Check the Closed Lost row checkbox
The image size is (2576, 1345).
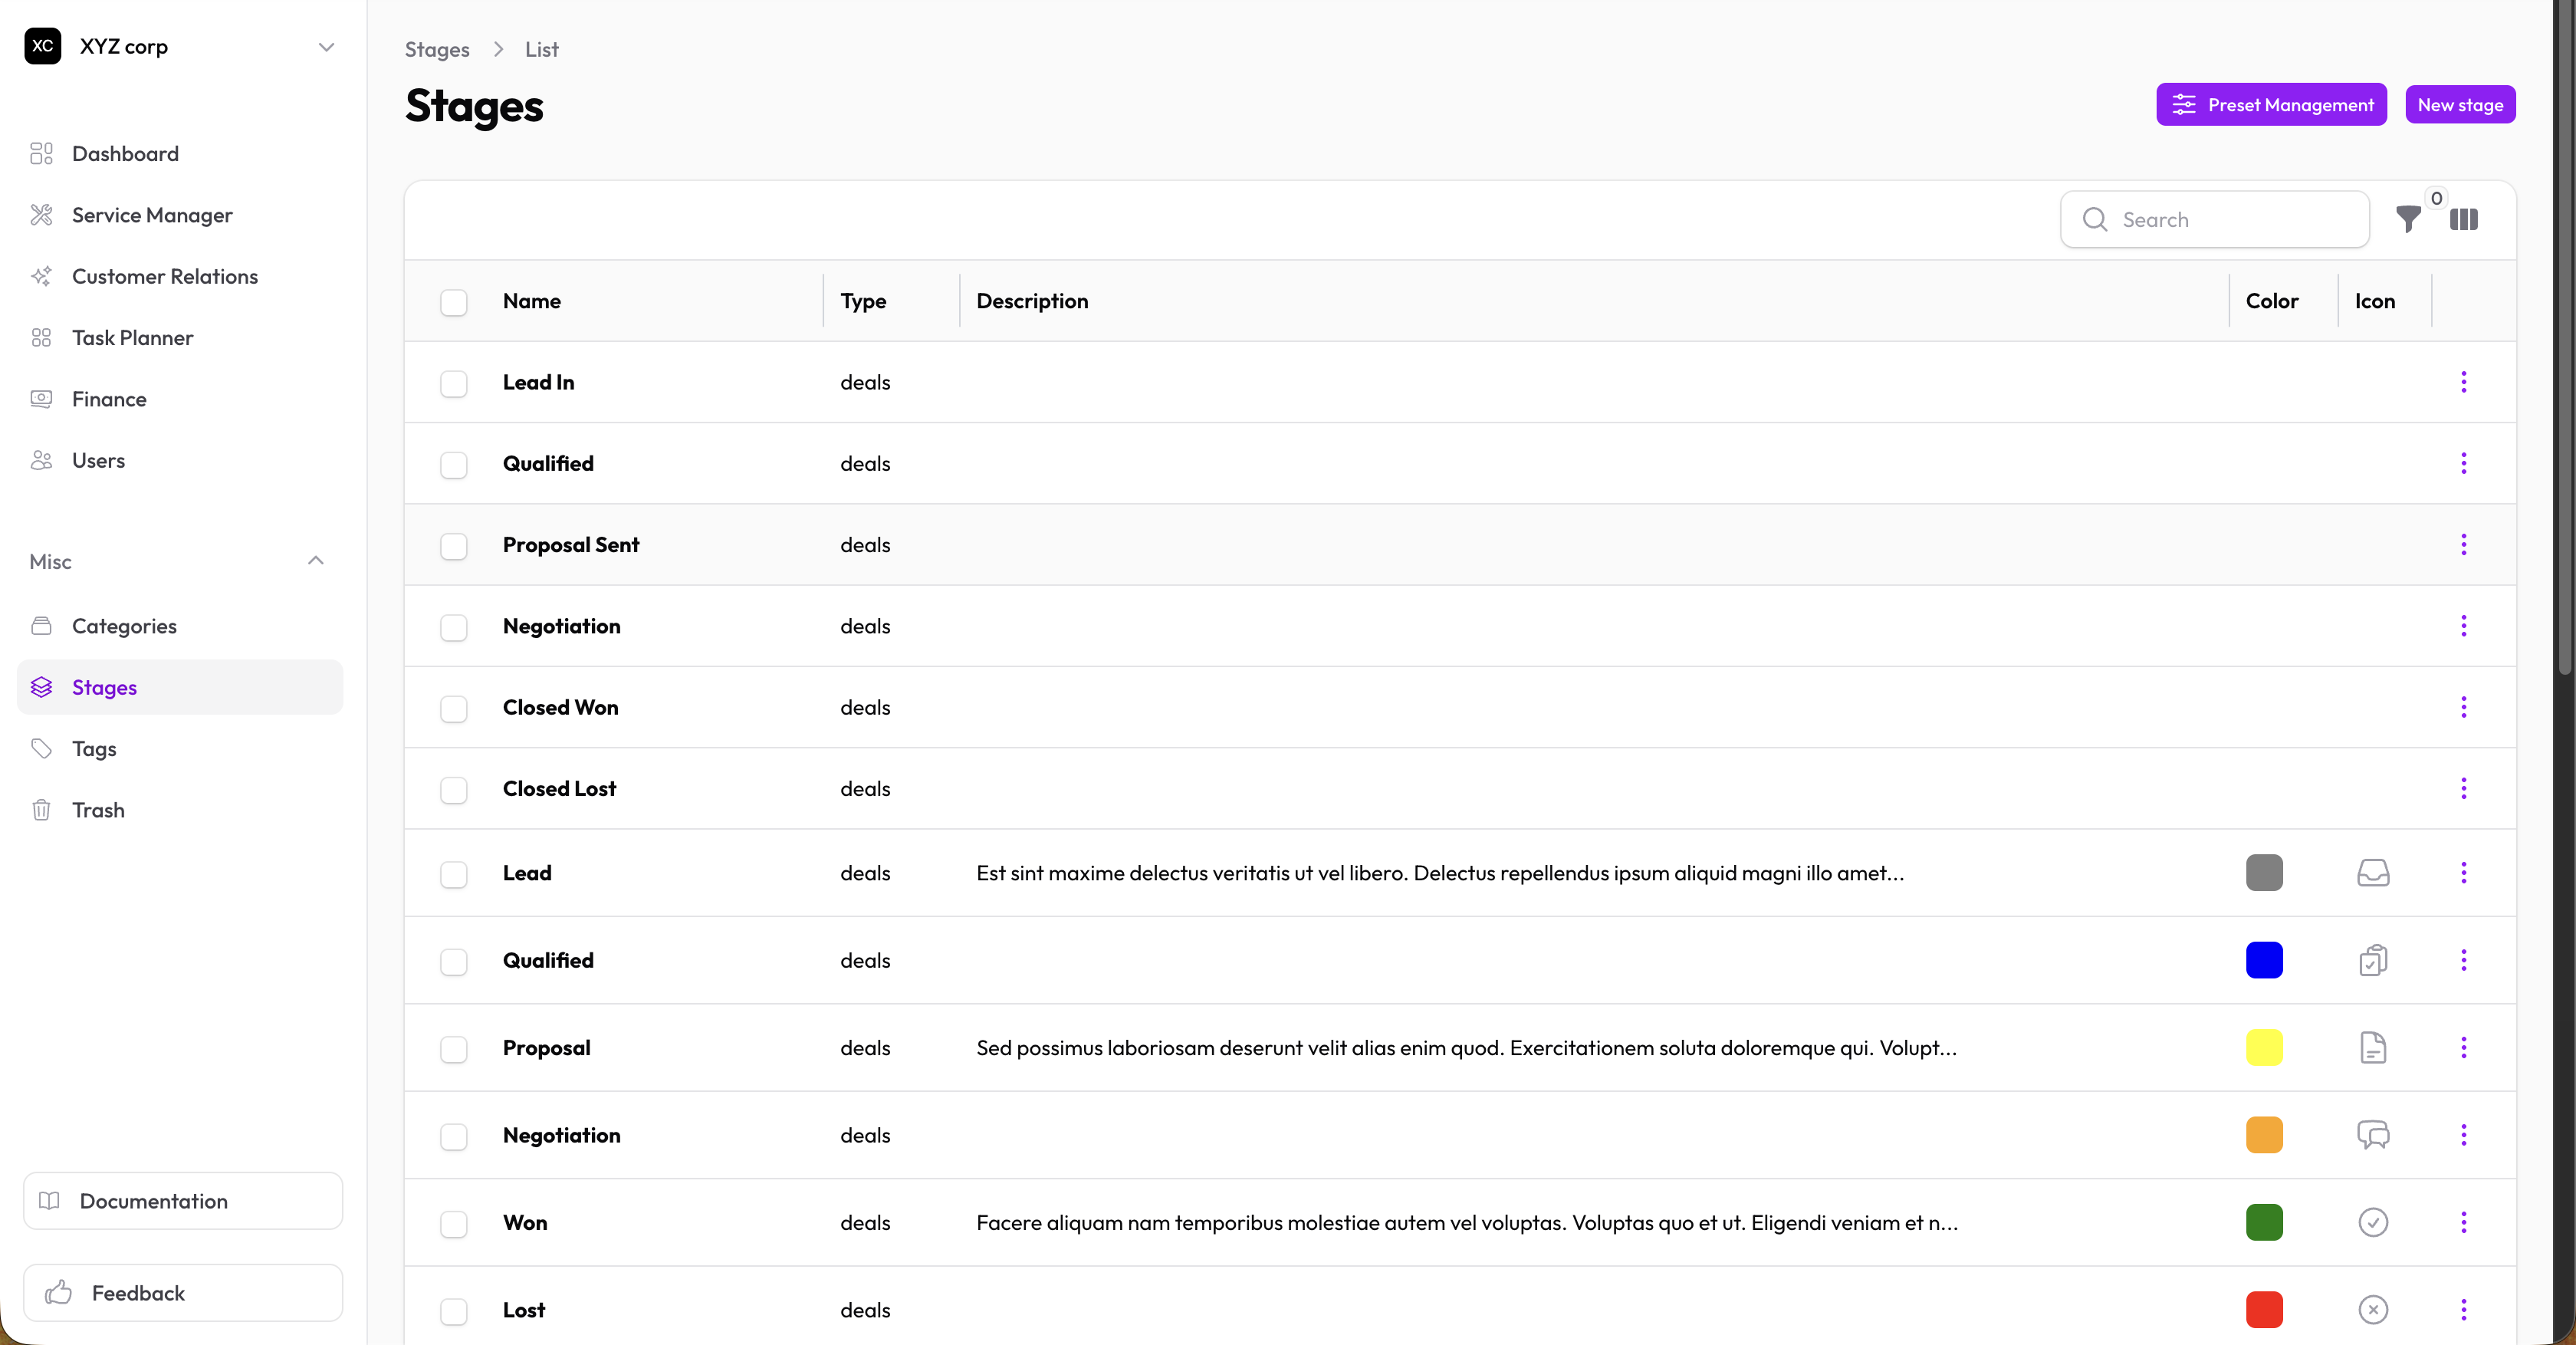[x=454, y=790]
